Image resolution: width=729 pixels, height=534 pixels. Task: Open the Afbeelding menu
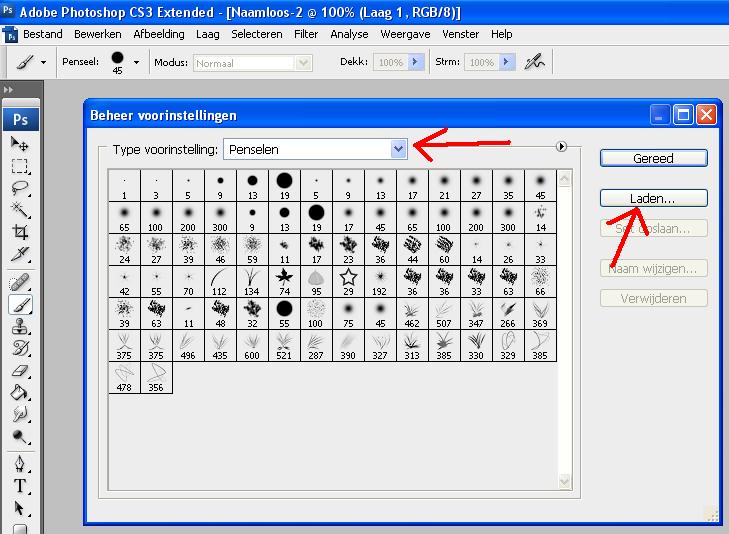[x=159, y=34]
